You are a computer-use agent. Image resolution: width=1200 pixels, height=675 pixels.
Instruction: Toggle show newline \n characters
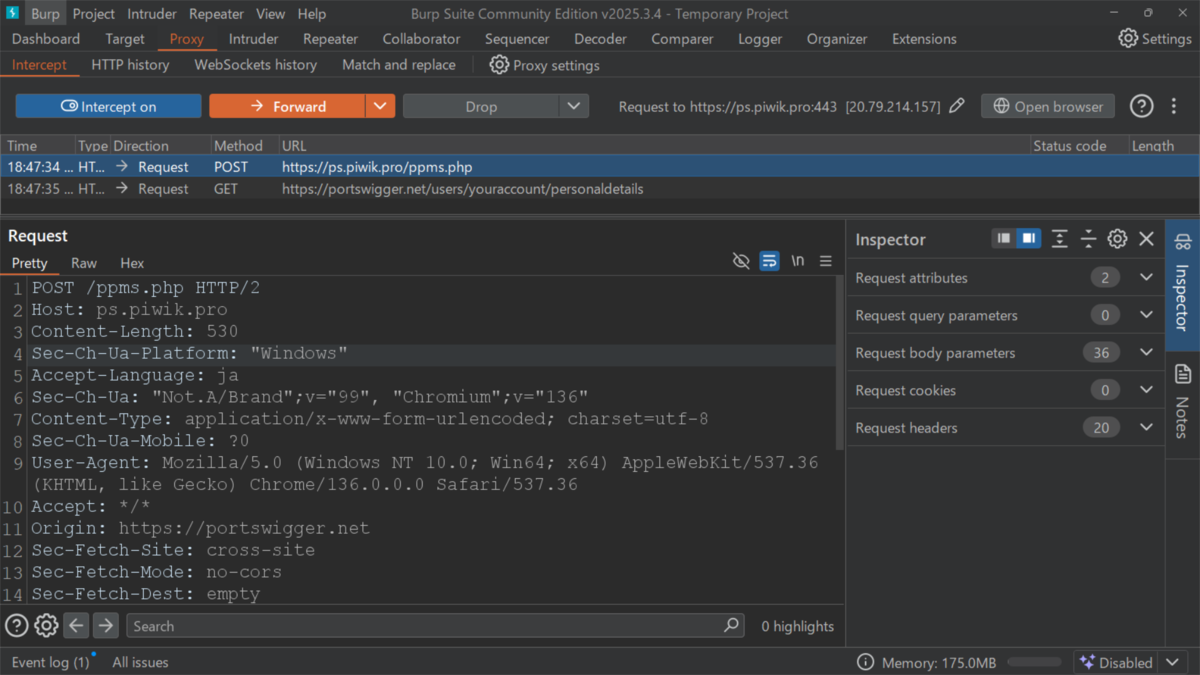(797, 261)
